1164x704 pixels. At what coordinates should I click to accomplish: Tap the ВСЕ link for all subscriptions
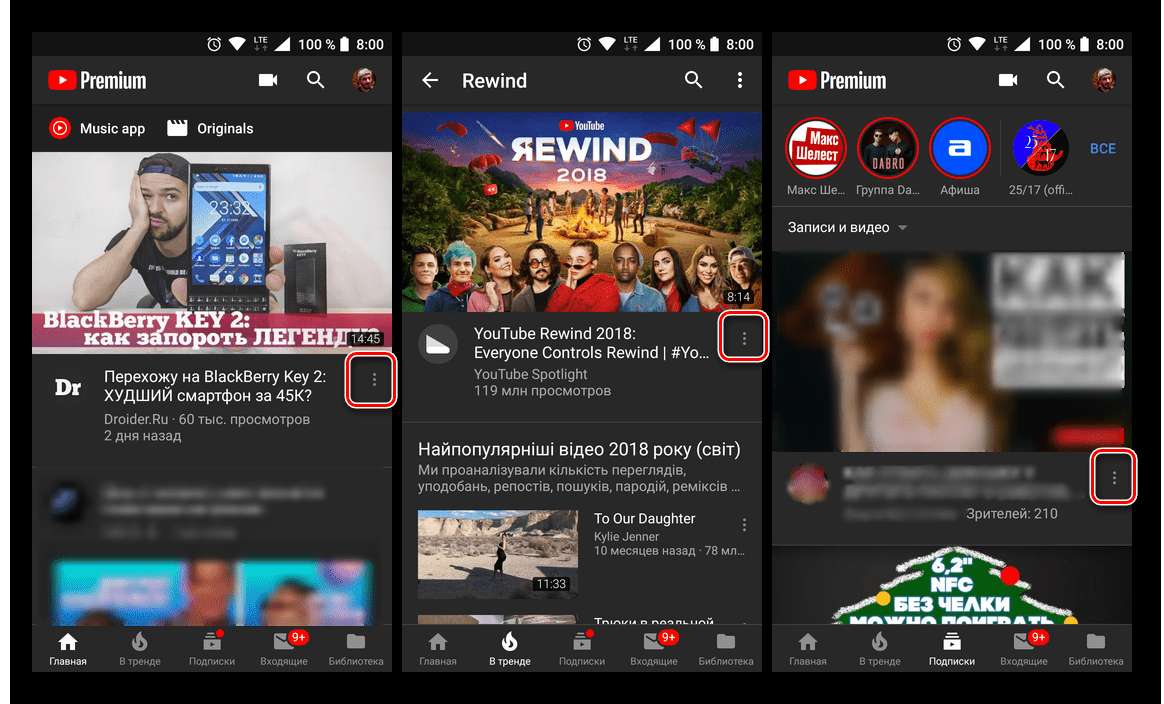point(1102,149)
